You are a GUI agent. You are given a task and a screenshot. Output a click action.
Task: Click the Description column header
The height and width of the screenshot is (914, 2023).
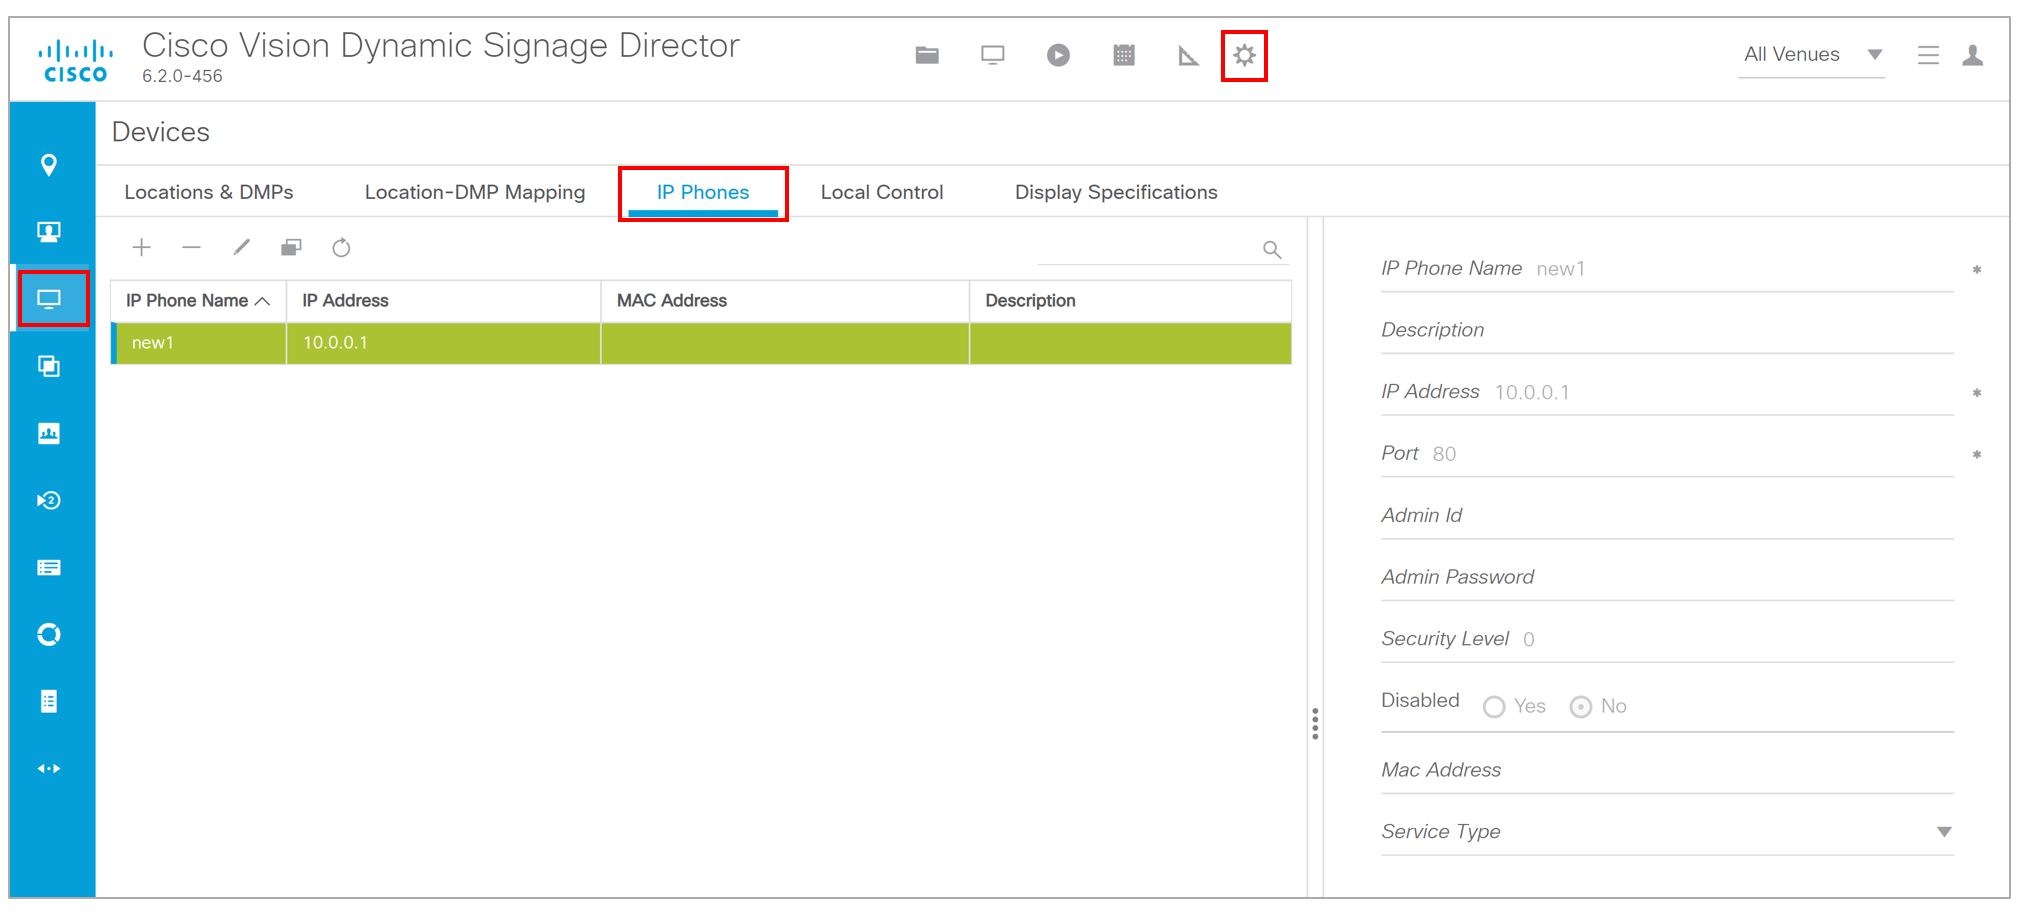click(1131, 301)
